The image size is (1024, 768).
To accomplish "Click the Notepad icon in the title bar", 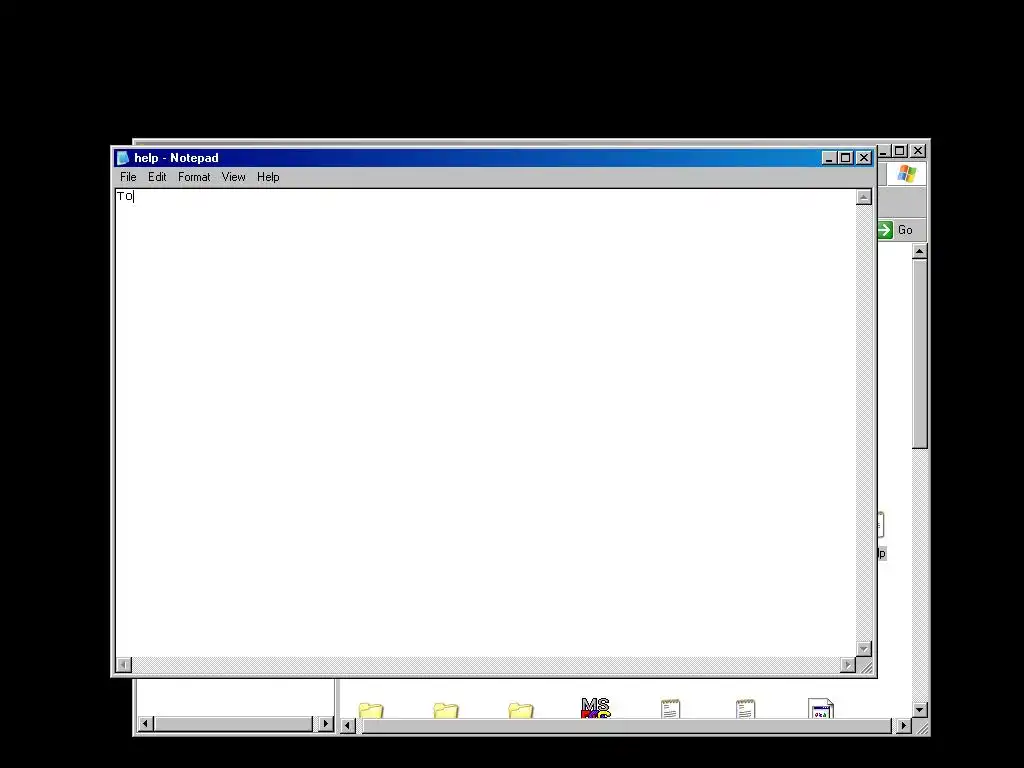I will 123,158.
